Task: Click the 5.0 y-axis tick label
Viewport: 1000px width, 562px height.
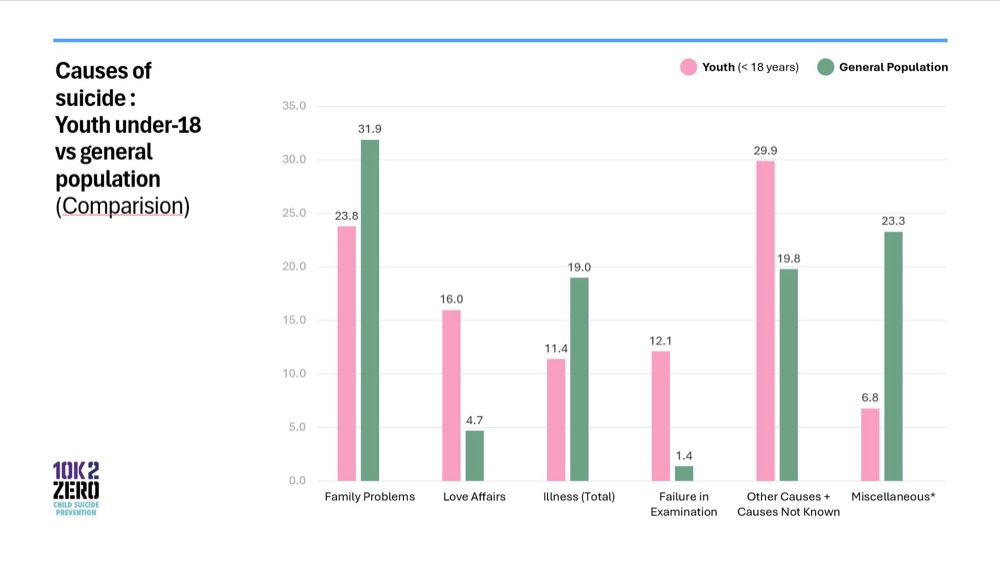Action: pyautogui.click(x=297, y=427)
